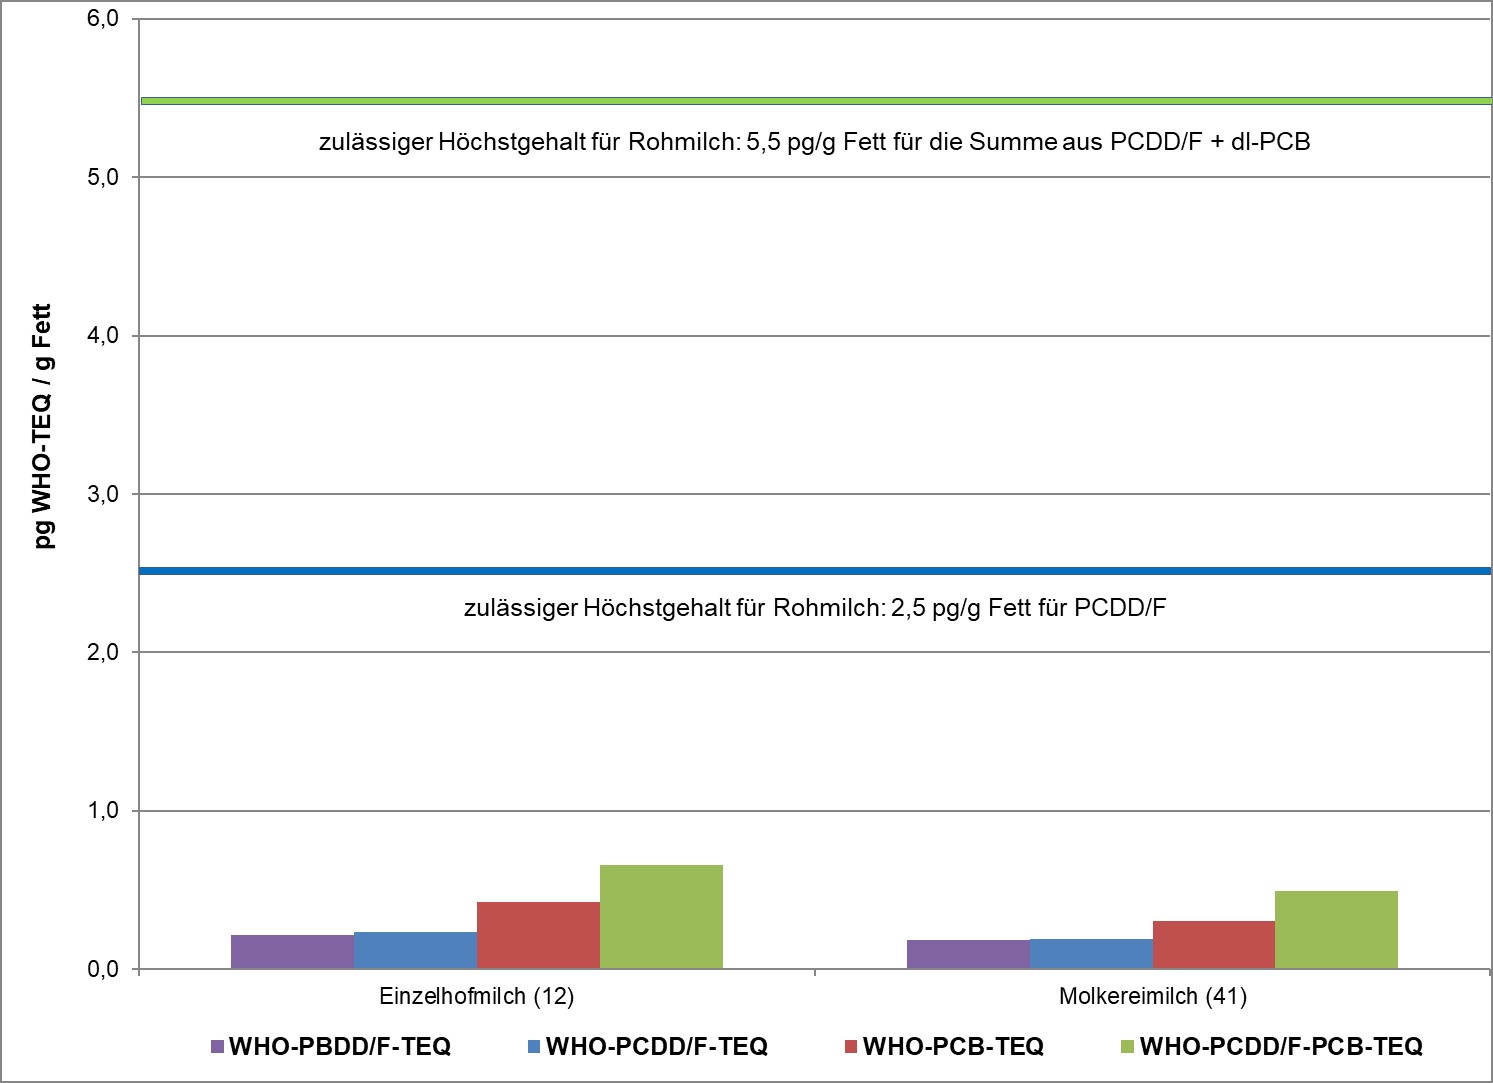The image size is (1493, 1083).
Task: Select the WHO-PCDD/F-TEQ legend label
Action: (657, 1047)
